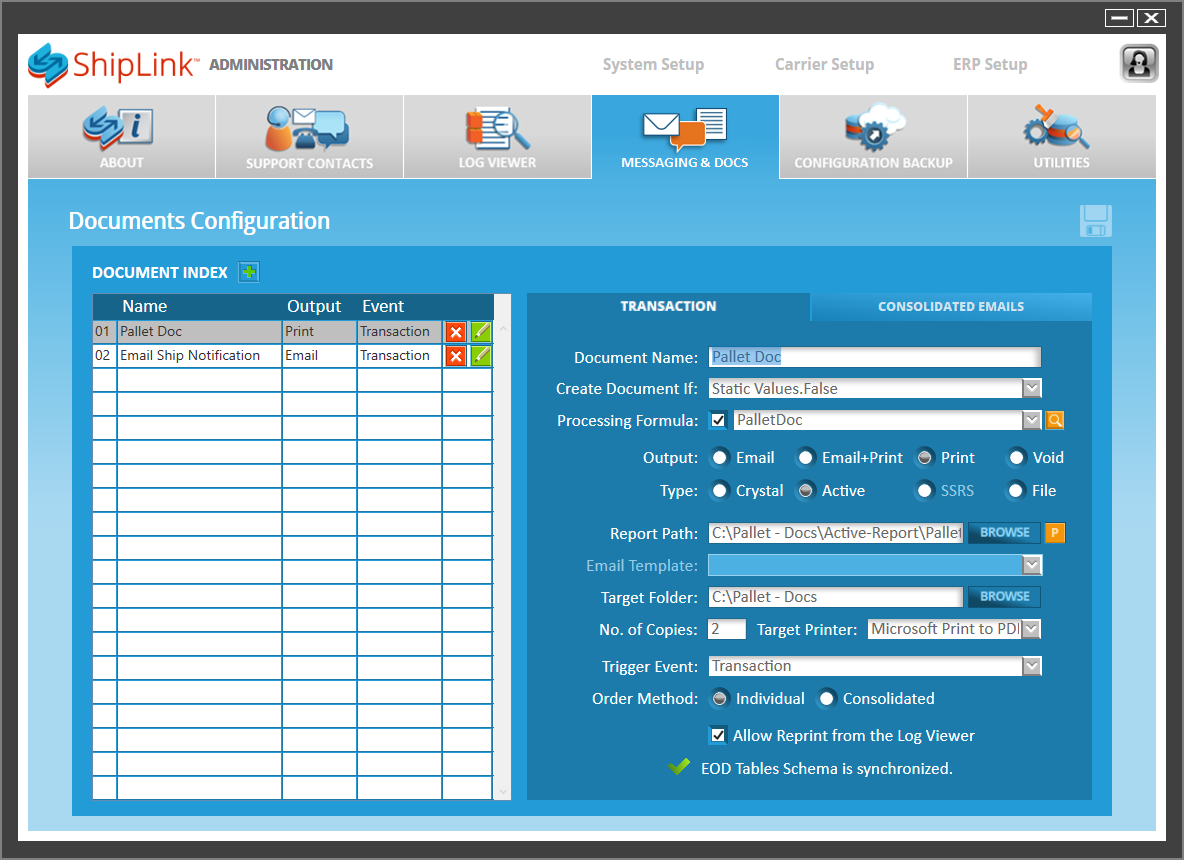Save configuration with the floppy disk icon
1184x860 pixels.
click(1095, 220)
